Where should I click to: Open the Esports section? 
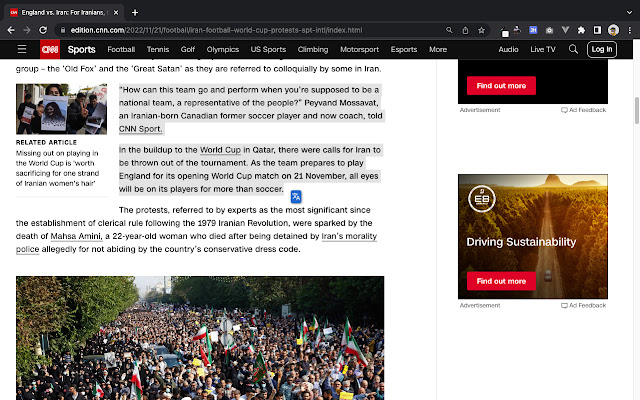pos(404,49)
